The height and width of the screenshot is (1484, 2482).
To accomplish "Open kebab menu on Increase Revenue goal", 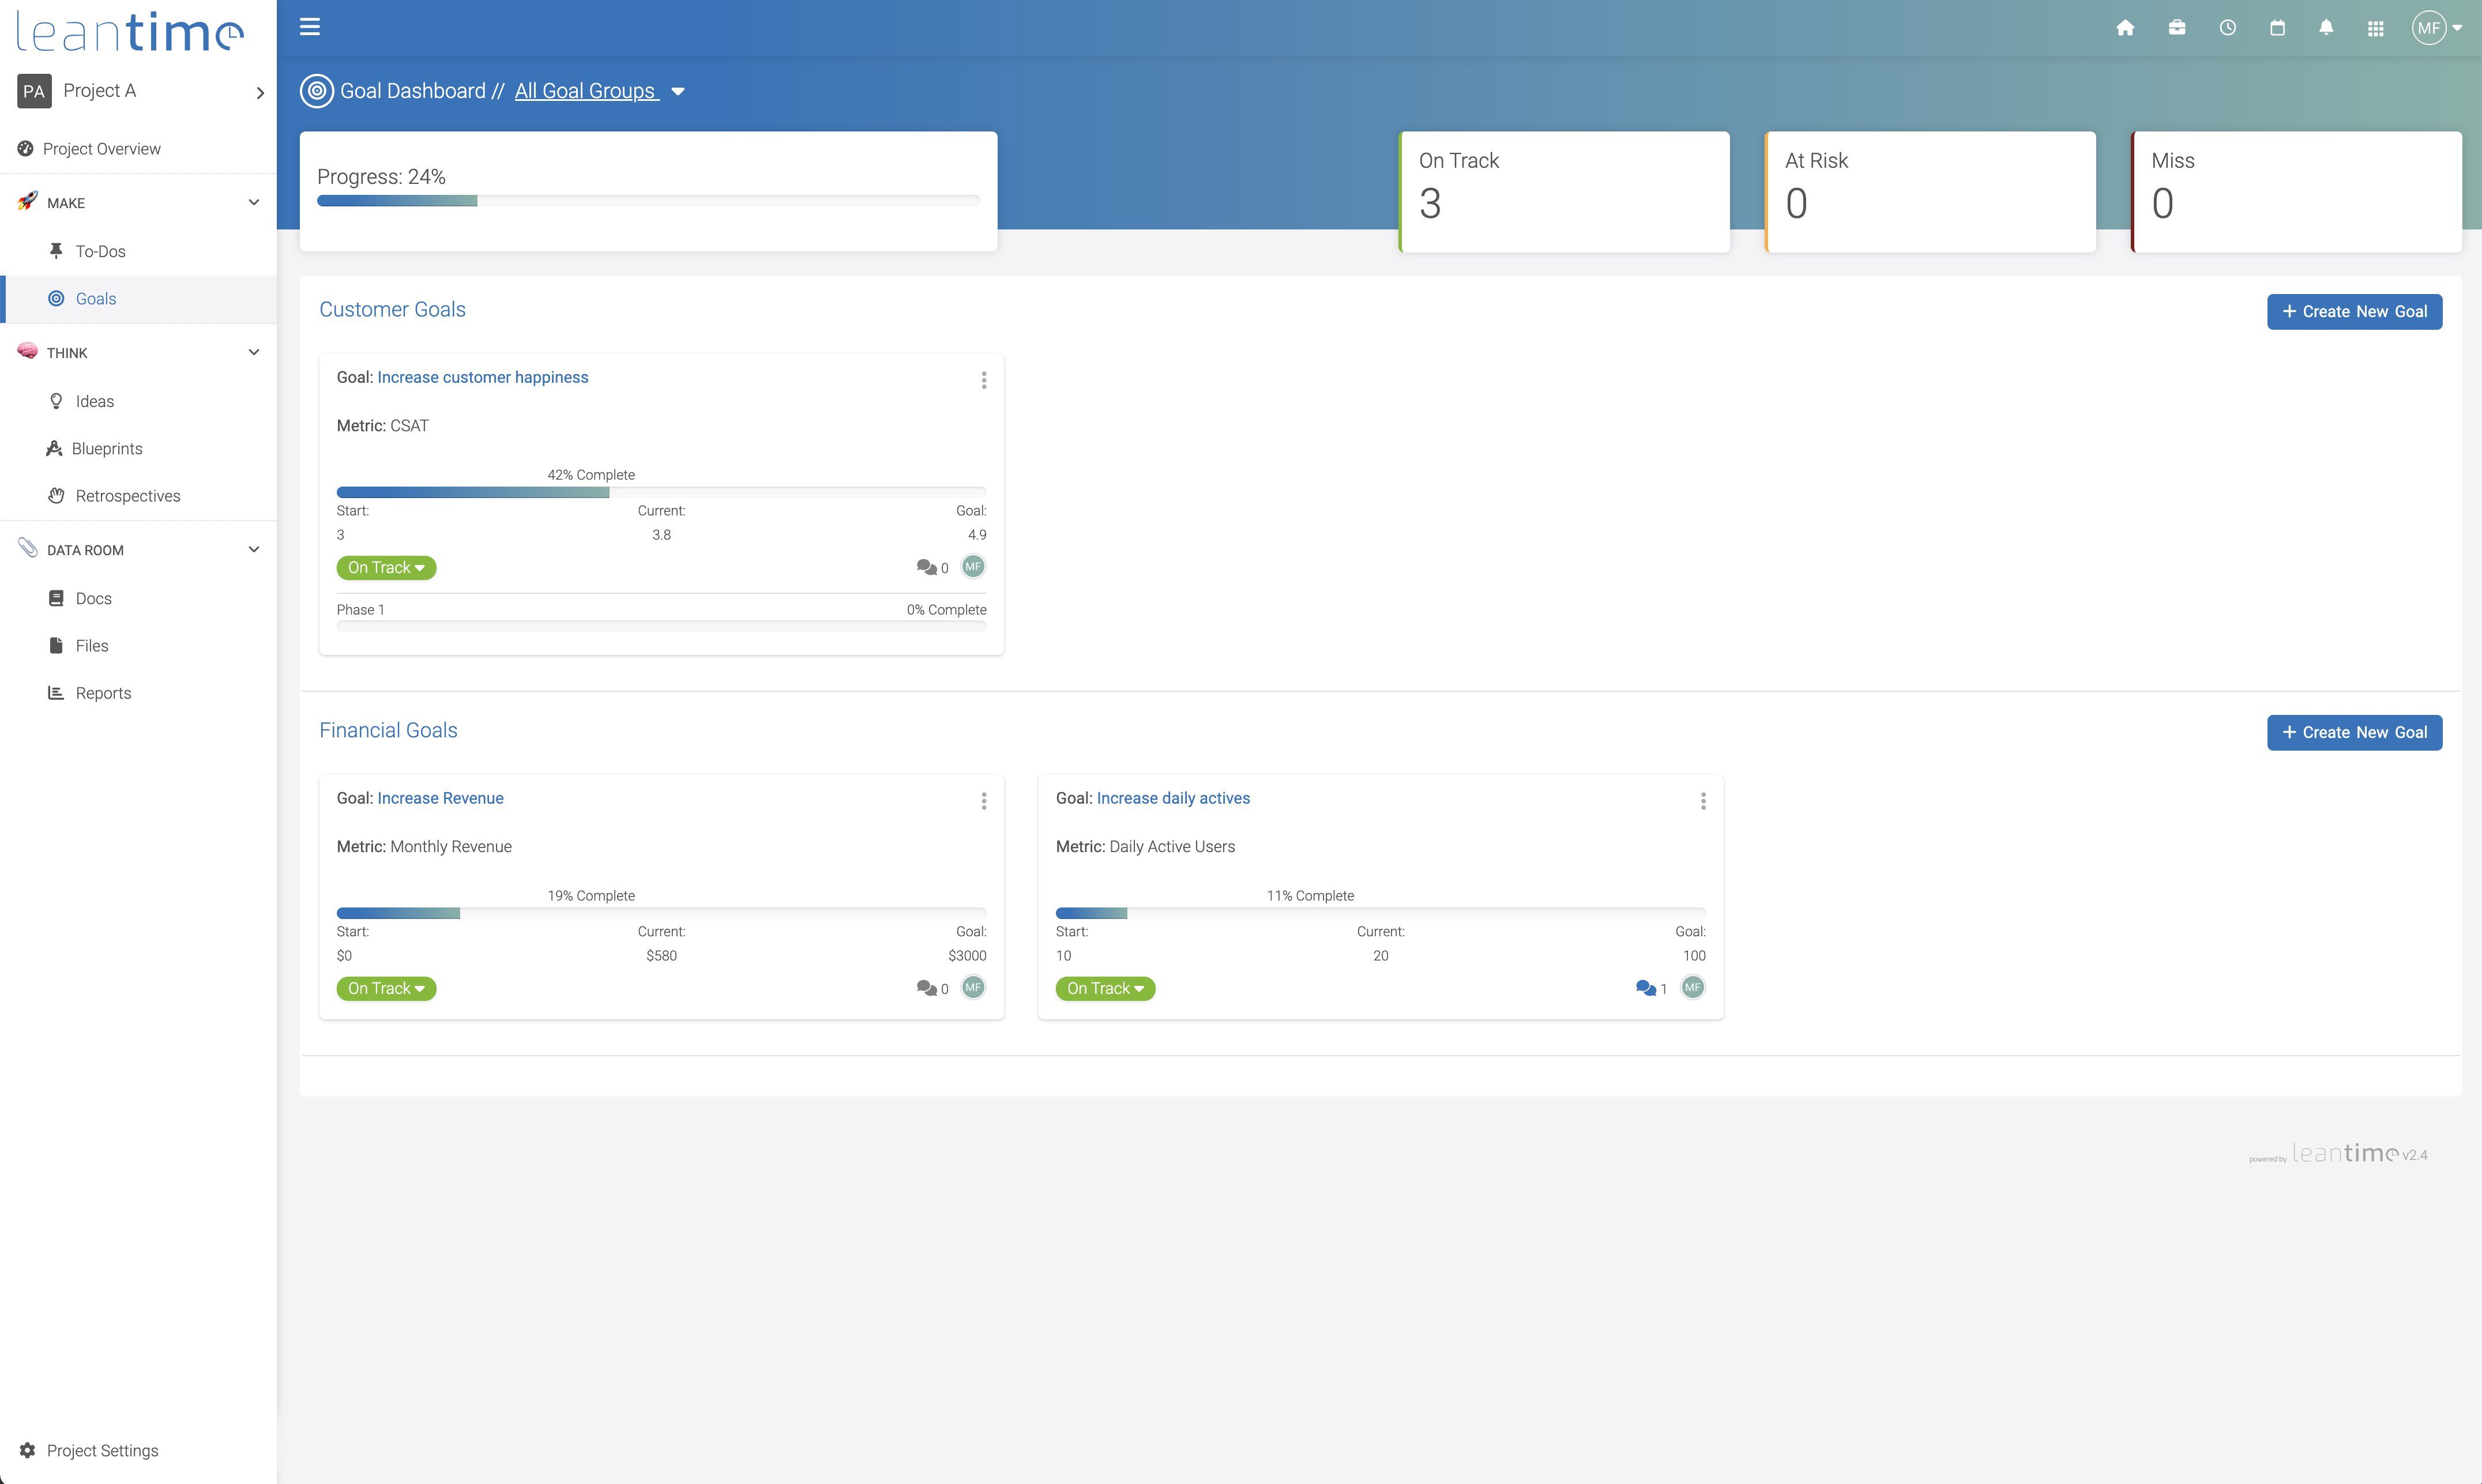I will coord(984,800).
